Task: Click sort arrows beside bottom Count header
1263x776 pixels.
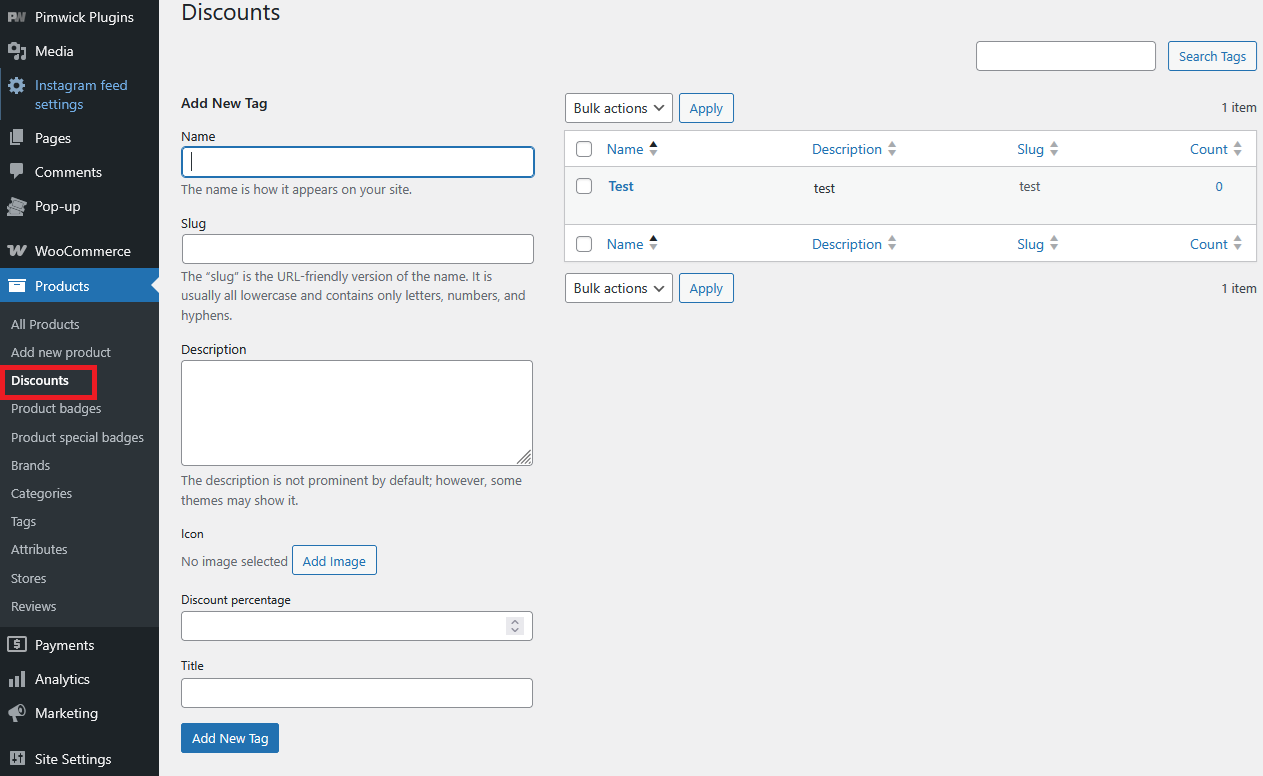Action: [x=1238, y=243]
